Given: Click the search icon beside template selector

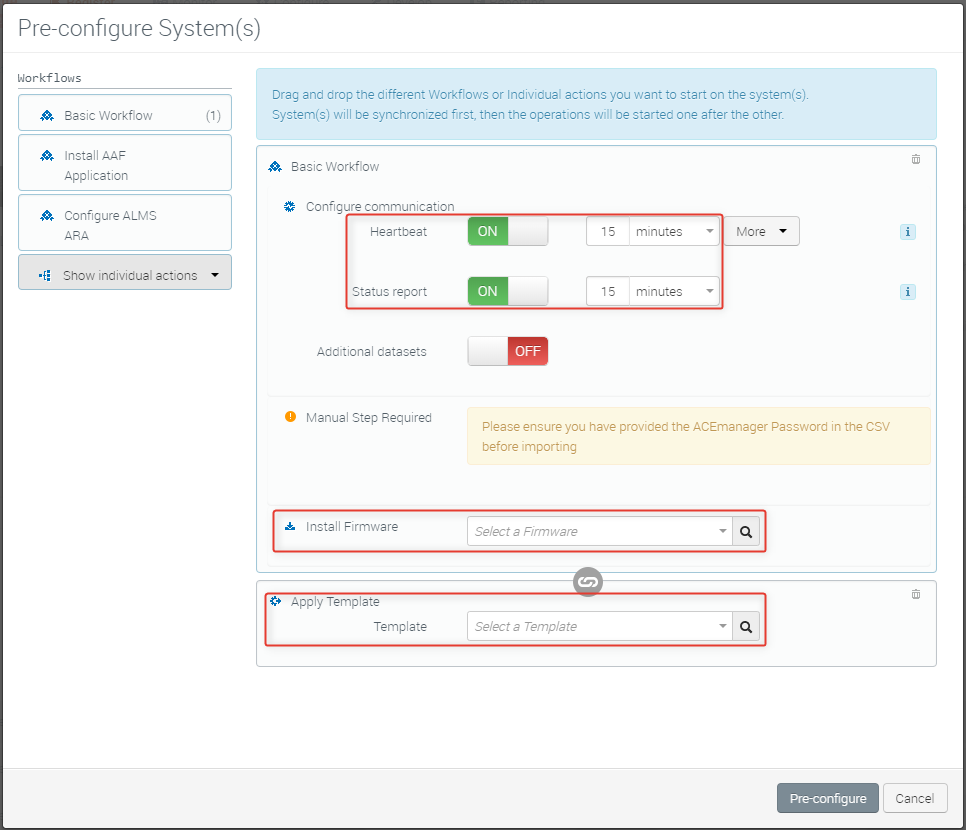Looking at the screenshot, I should point(746,627).
